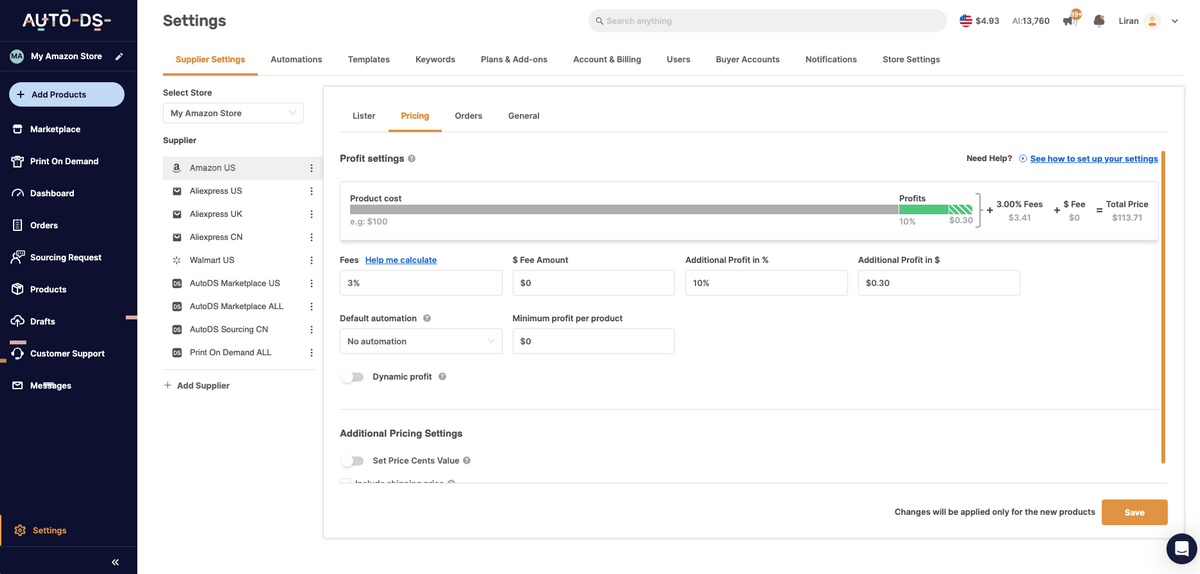Click the Minimum profit per product field

coord(593,341)
